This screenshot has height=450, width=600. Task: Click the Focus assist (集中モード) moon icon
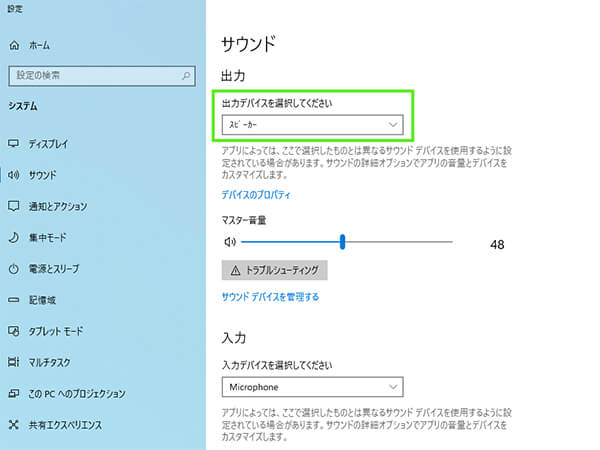13,237
